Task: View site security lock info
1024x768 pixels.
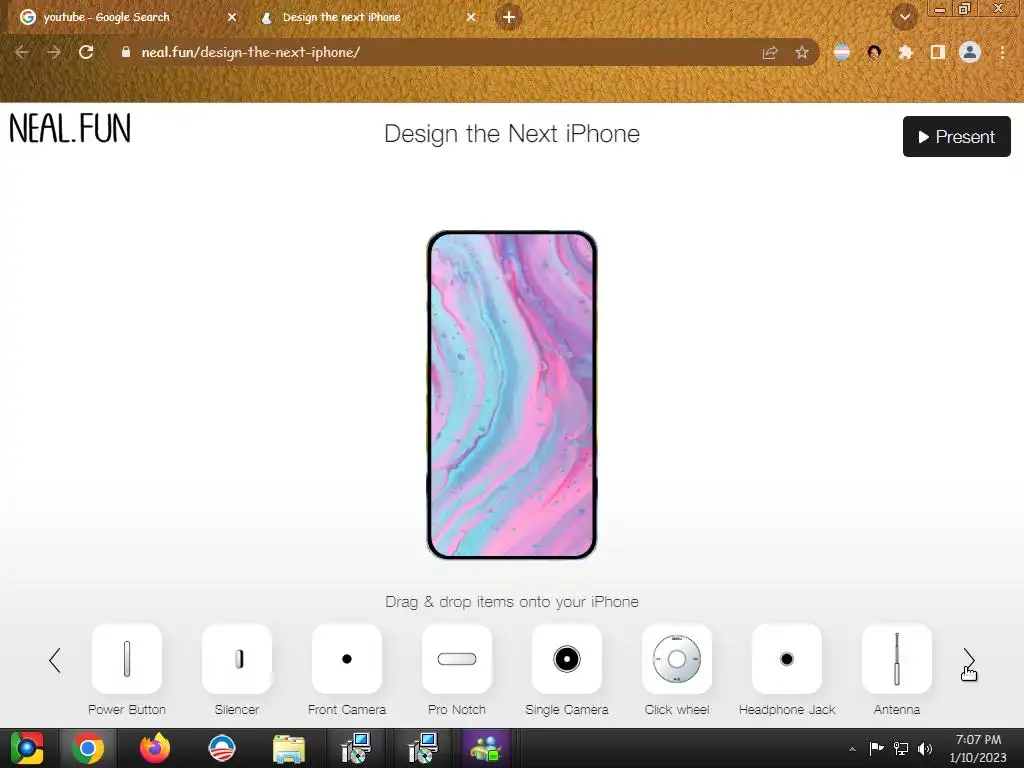Action: (x=126, y=52)
